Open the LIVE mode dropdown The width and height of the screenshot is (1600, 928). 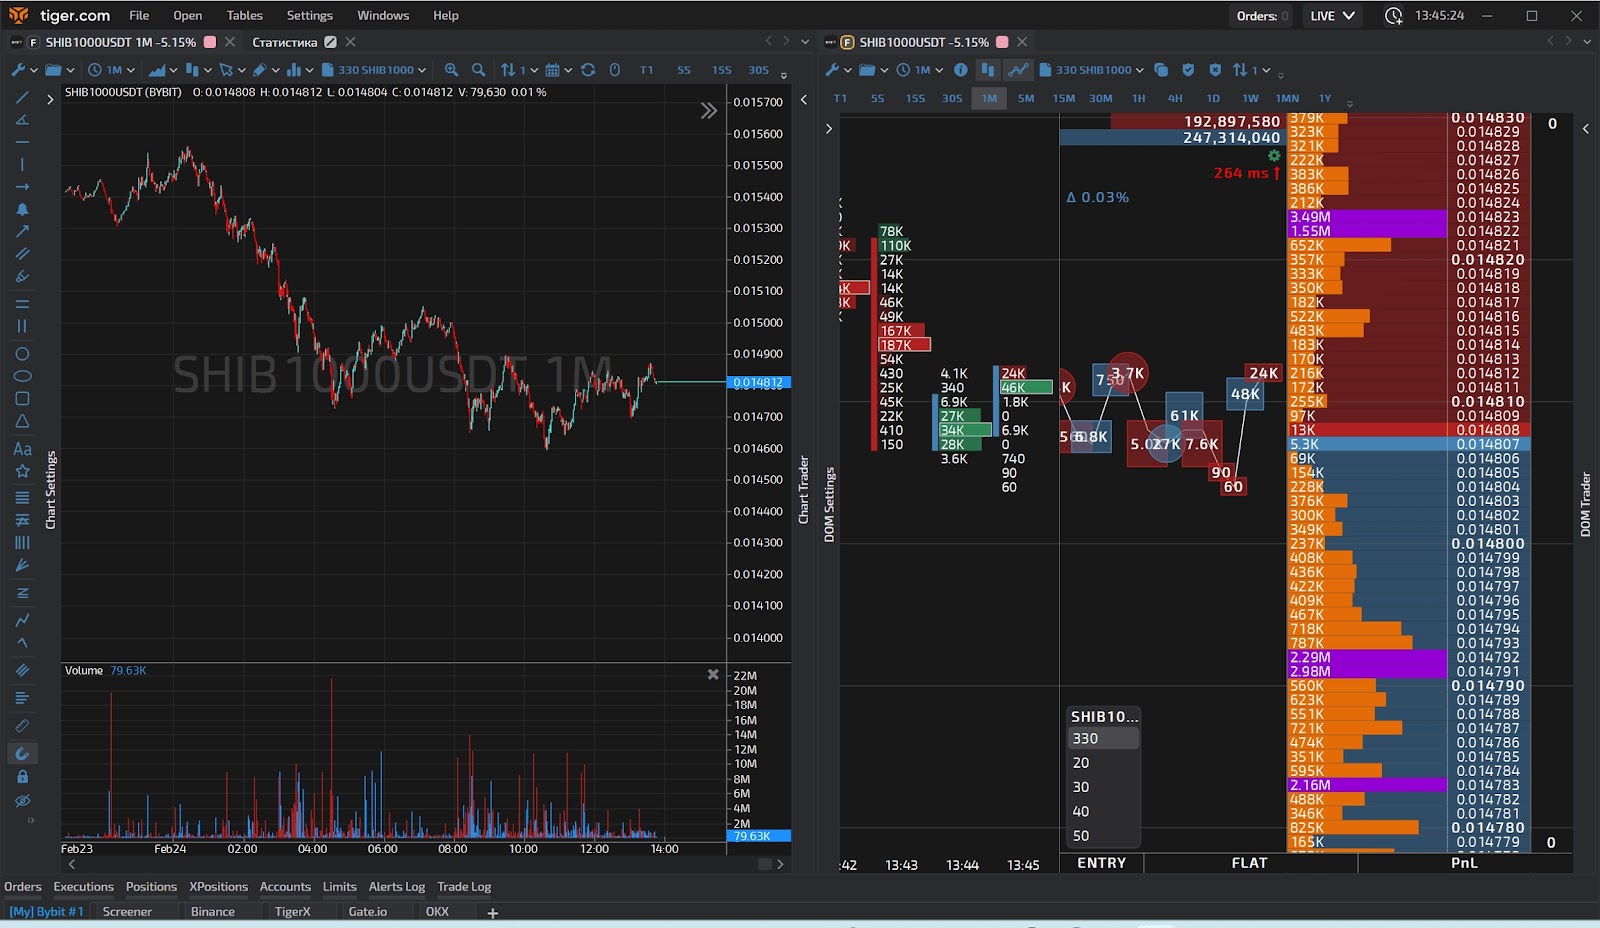point(1332,16)
